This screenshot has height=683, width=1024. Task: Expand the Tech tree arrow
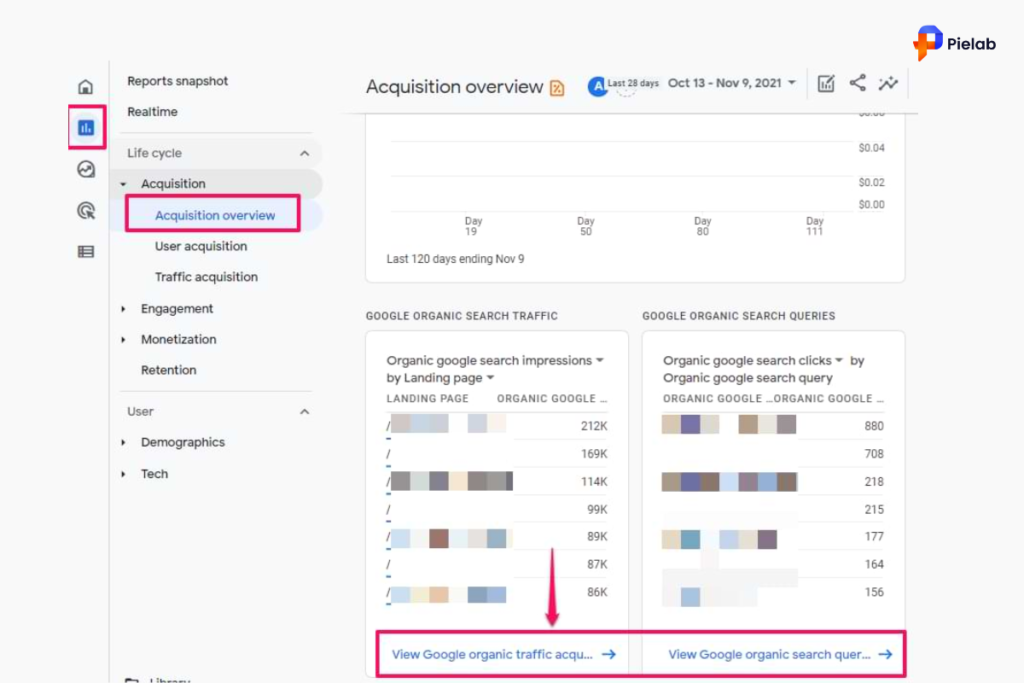tap(123, 474)
